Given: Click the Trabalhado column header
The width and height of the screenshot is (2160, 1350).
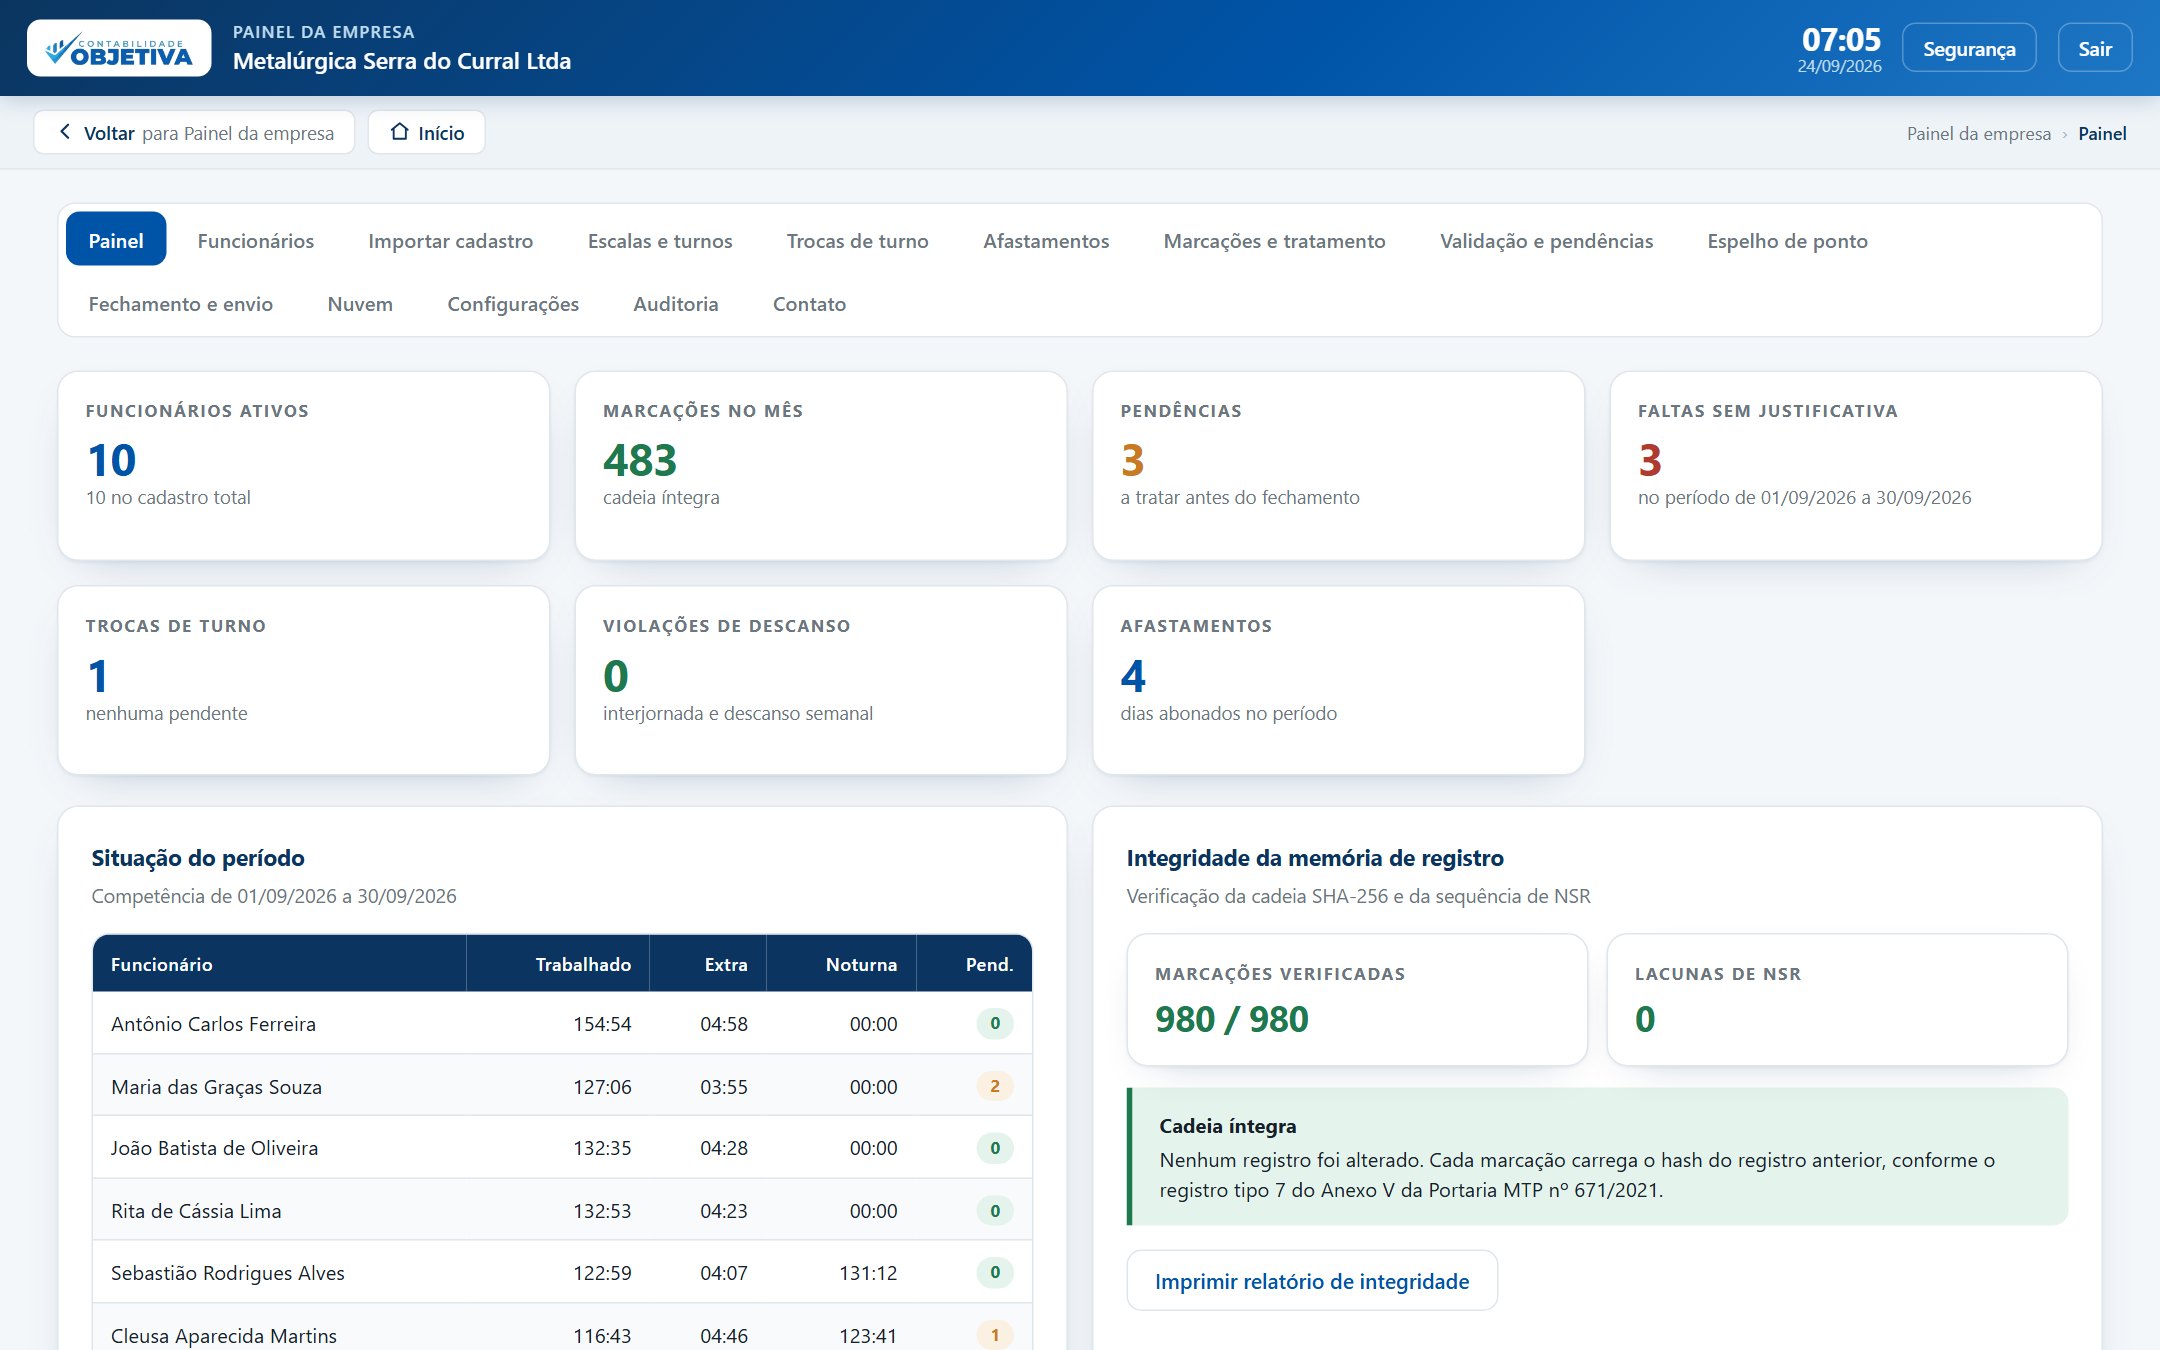Looking at the screenshot, I should 558,964.
